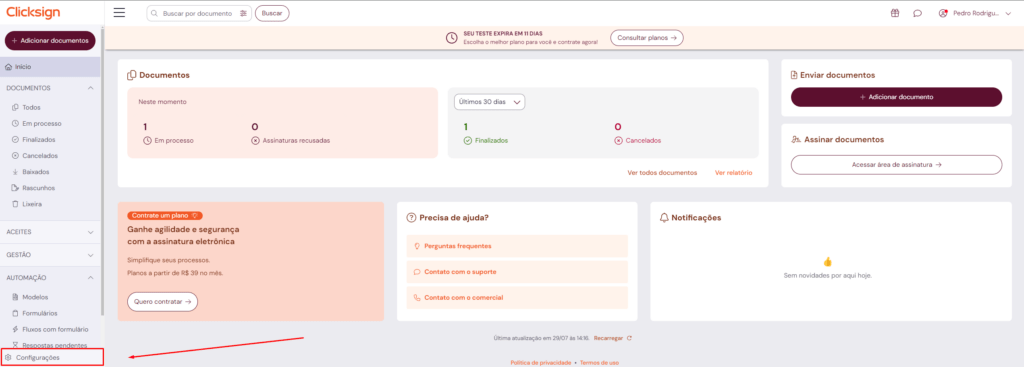Click Cancelados stat in Documentos card

pyautogui.click(x=637, y=133)
